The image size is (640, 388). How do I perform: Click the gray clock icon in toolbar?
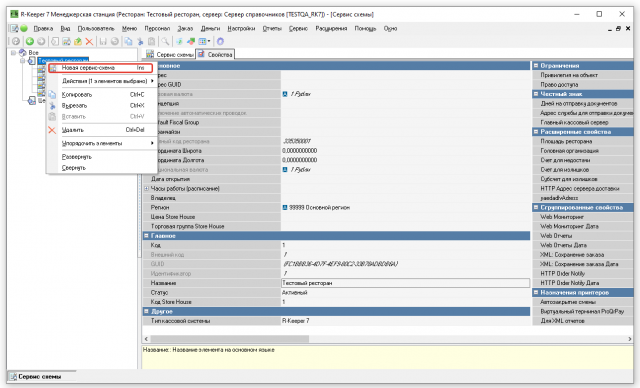tap(16, 41)
